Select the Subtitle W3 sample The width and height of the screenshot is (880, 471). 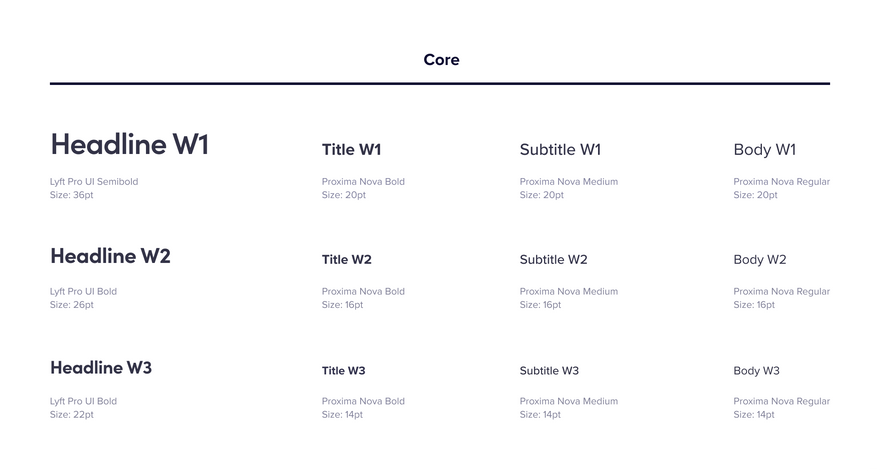[x=549, y=371]
